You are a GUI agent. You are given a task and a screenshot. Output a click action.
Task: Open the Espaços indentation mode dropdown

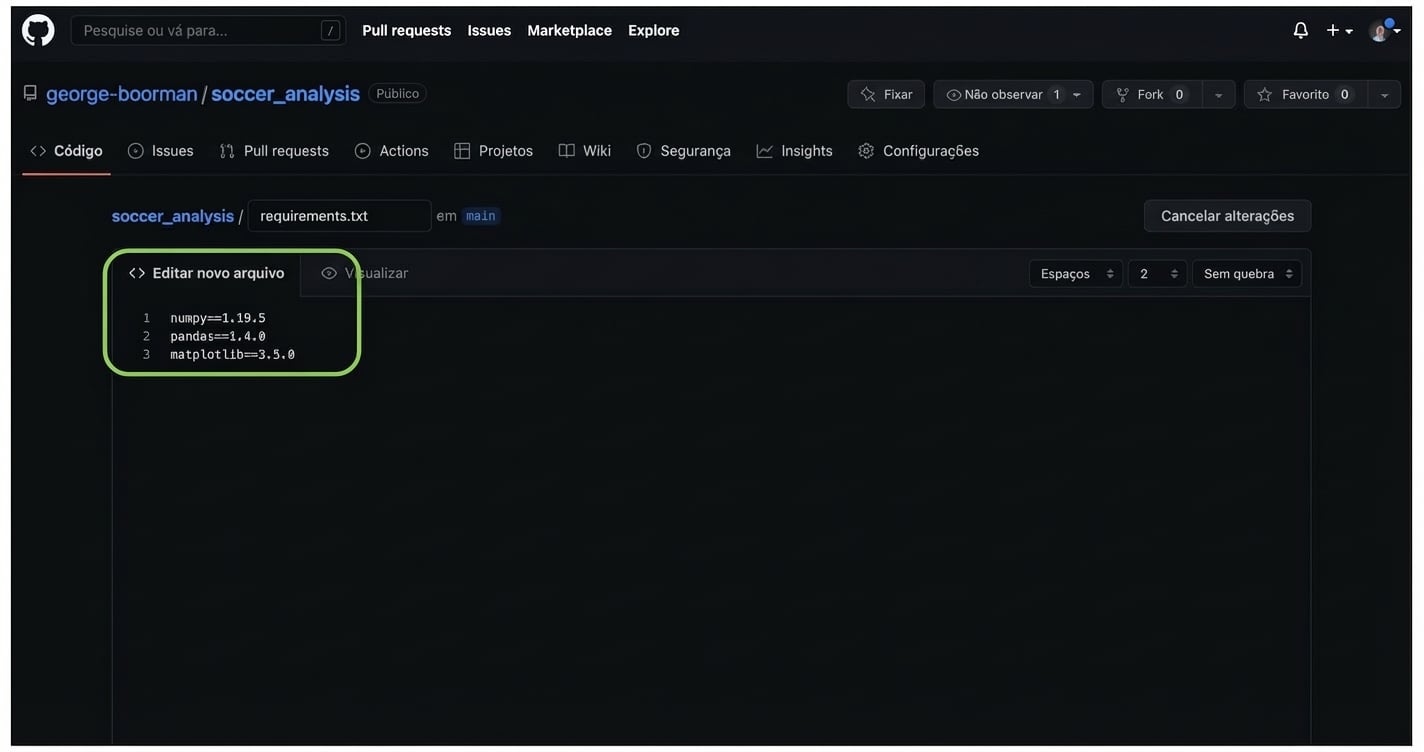coord(1075,272)
